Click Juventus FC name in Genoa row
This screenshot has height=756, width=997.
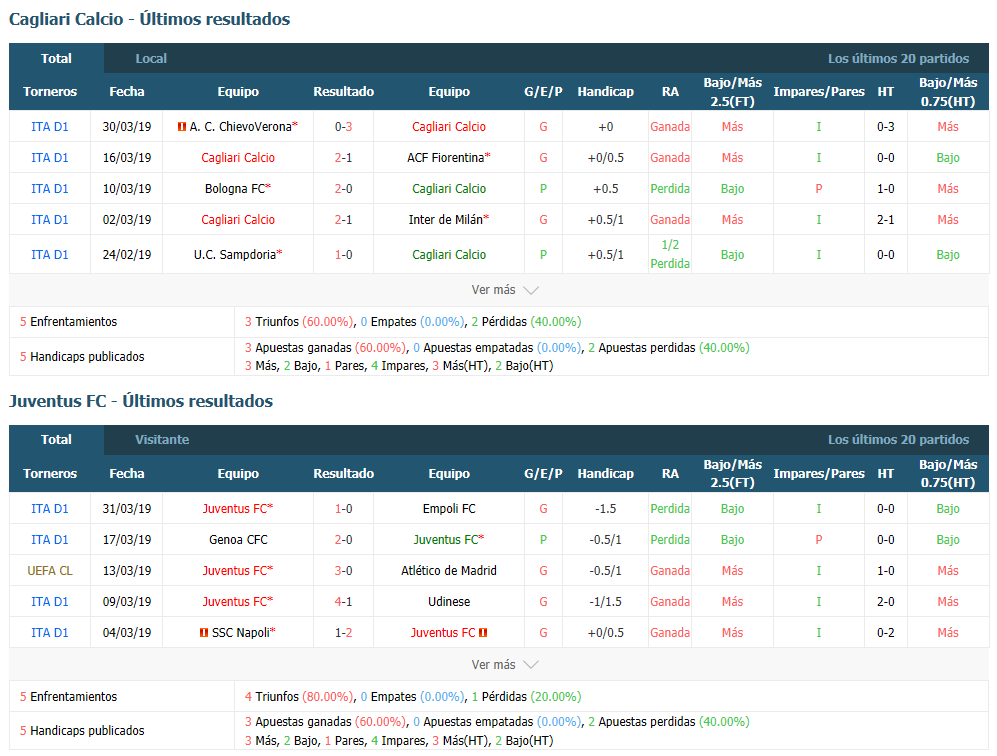446,540
